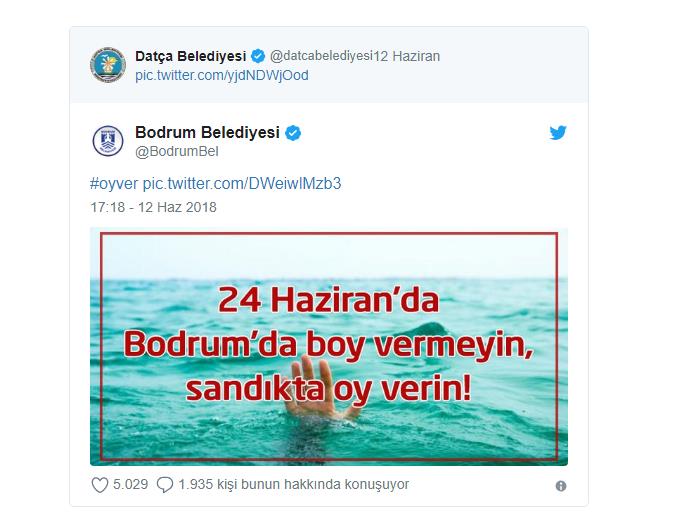Open pic.twitter.com/yjdNDWjOod link
Image resolution: width=688 pixels, height=526 pixels.
pos(222,75)
